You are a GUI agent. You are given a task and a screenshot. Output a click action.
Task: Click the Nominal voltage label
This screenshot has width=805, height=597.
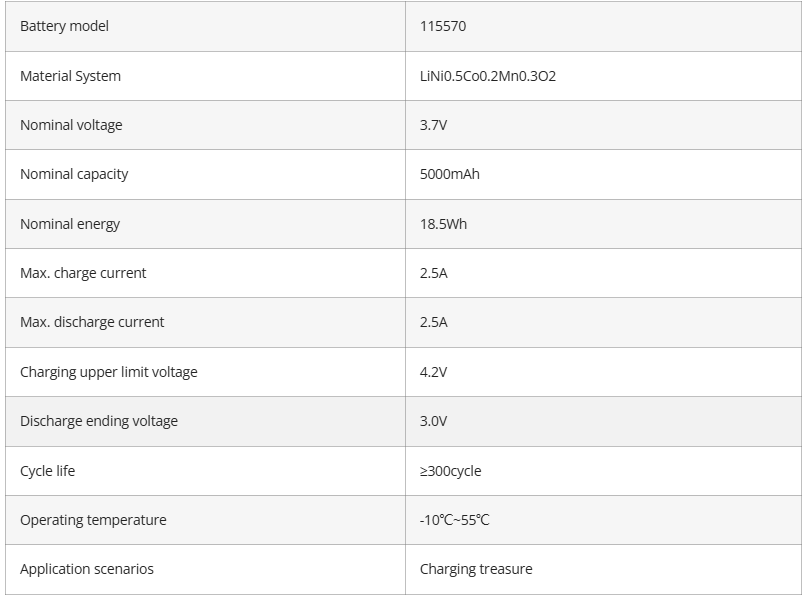click(x=71, y=125)
